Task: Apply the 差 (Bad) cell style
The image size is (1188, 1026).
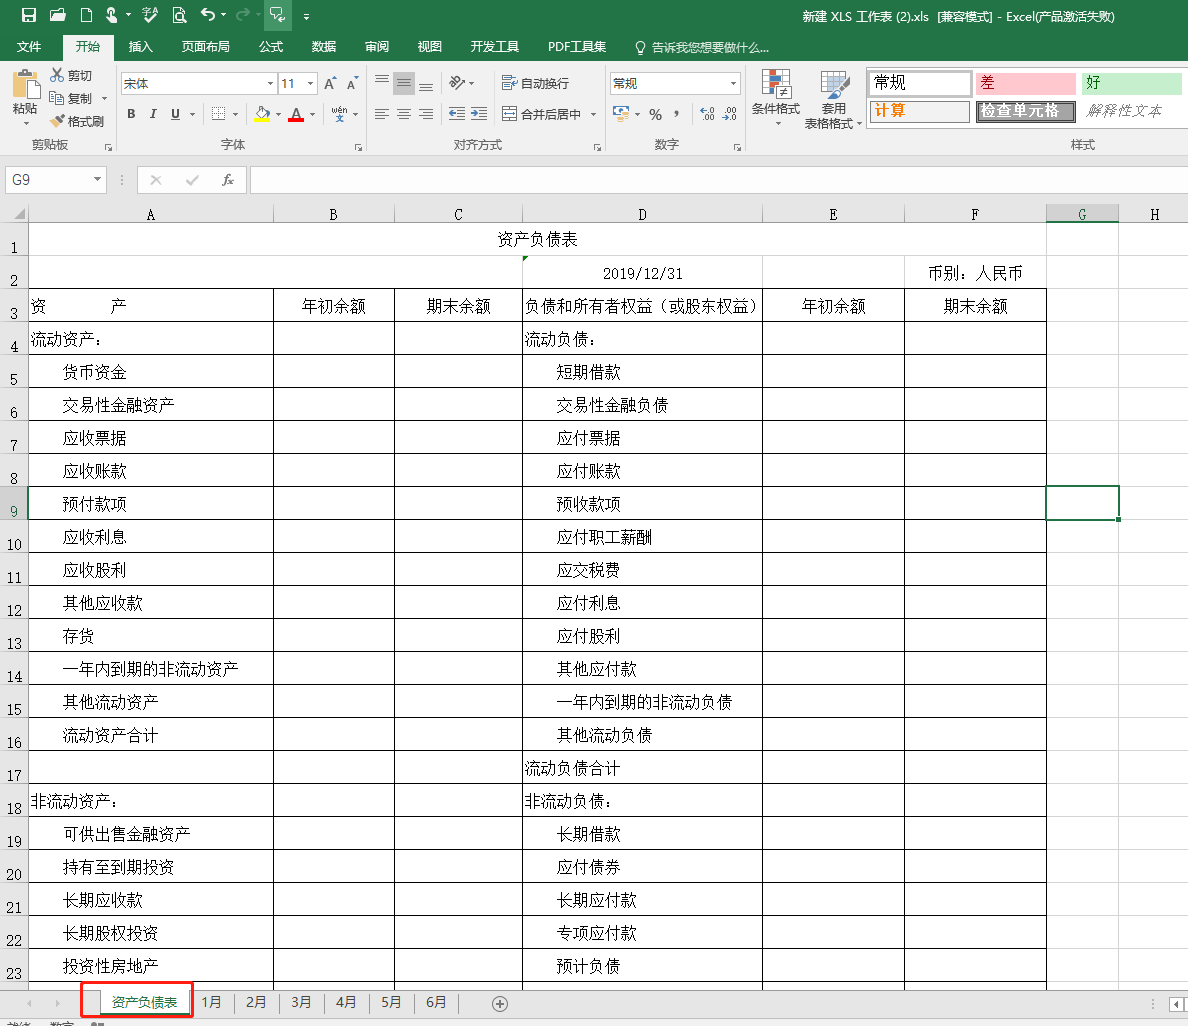Action: (1026, 83)
